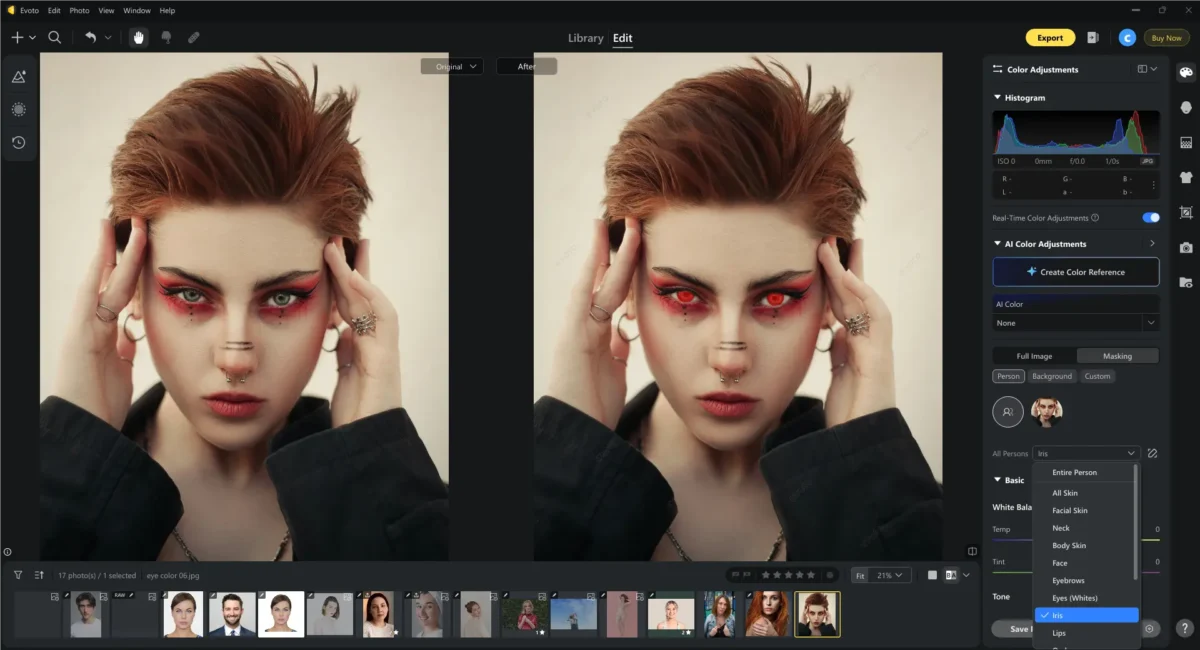The image size is (1200, 650).
Task: Open the background adjustments icon in right sidebar
Action: pyautogui.click(x=1186, y=142)
